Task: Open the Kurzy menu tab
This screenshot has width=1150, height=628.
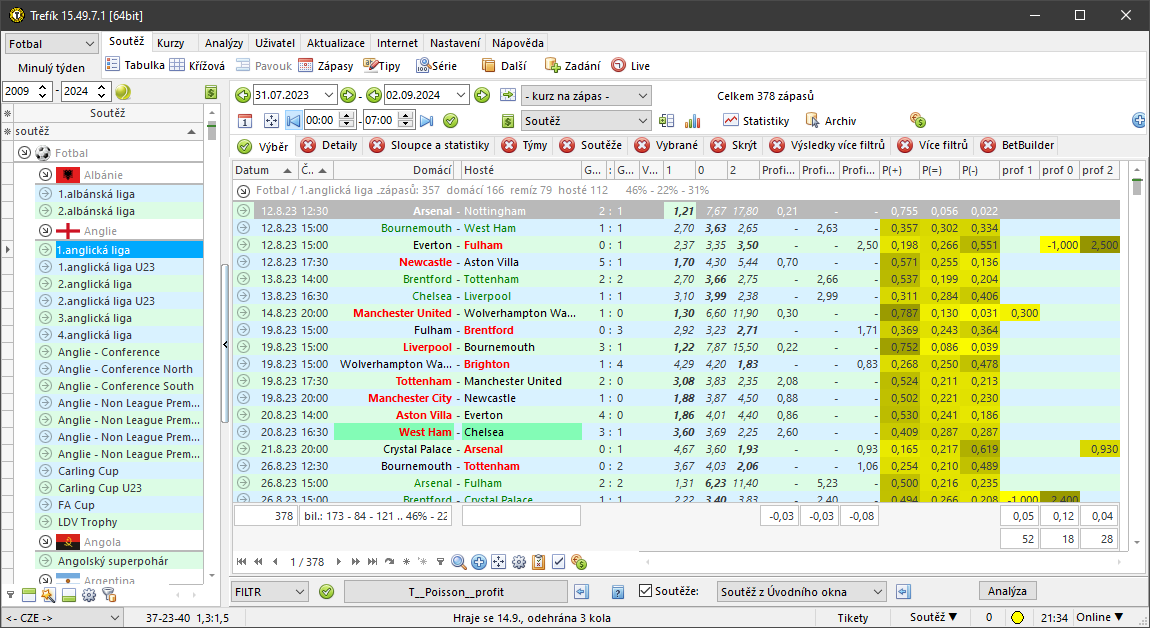Action: [x=171, y=43]
